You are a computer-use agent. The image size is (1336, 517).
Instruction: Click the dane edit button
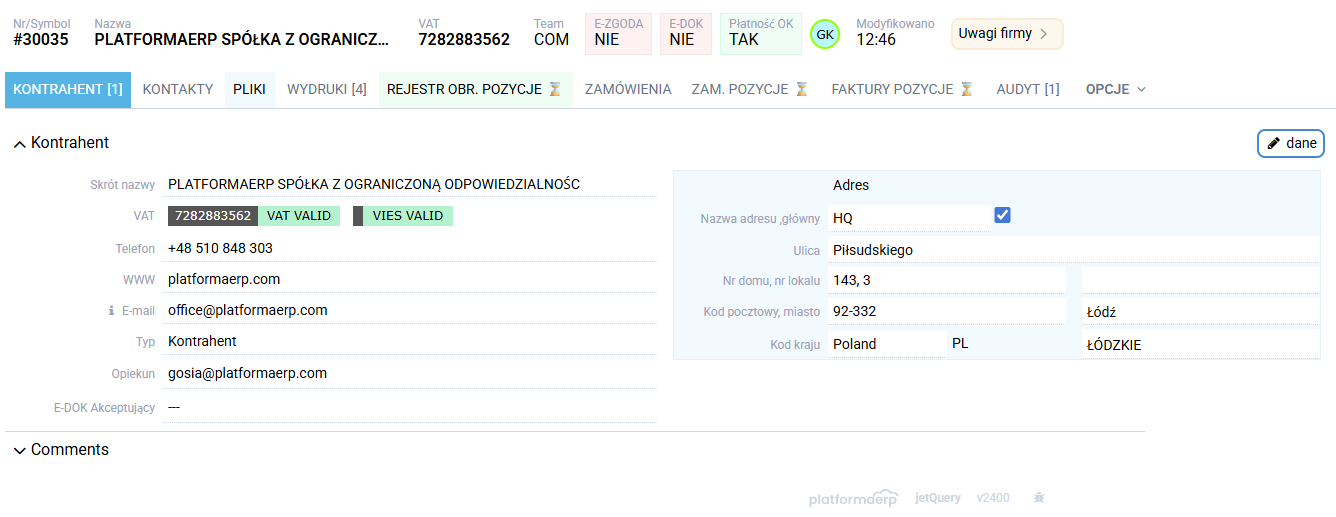point(1290,143)
